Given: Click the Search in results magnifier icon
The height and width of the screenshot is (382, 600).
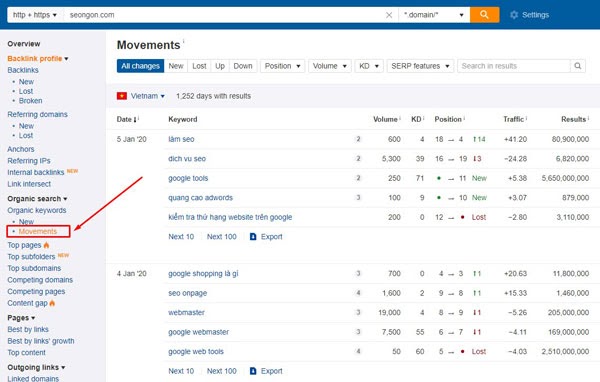Looking at the screenshot, I should coord(577,66).
